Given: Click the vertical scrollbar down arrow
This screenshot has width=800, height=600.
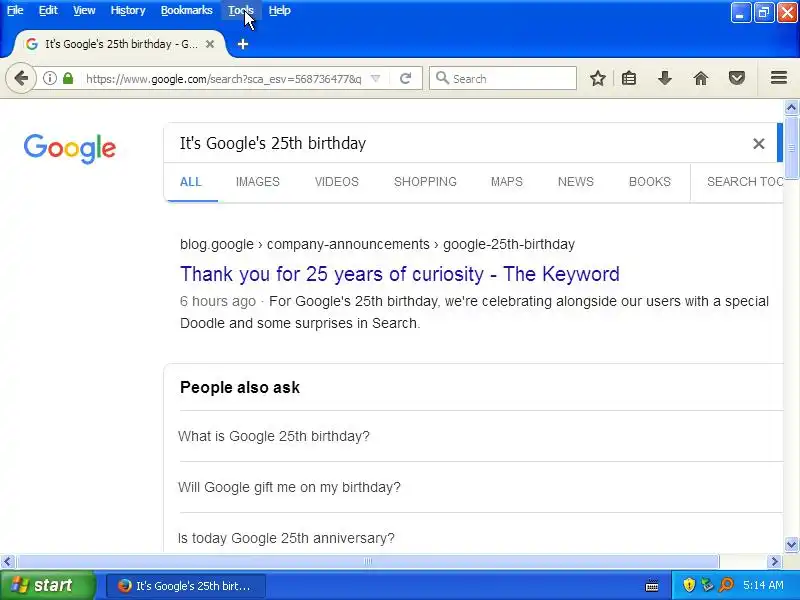Looking at the screenshot, I should pos(791,544).
